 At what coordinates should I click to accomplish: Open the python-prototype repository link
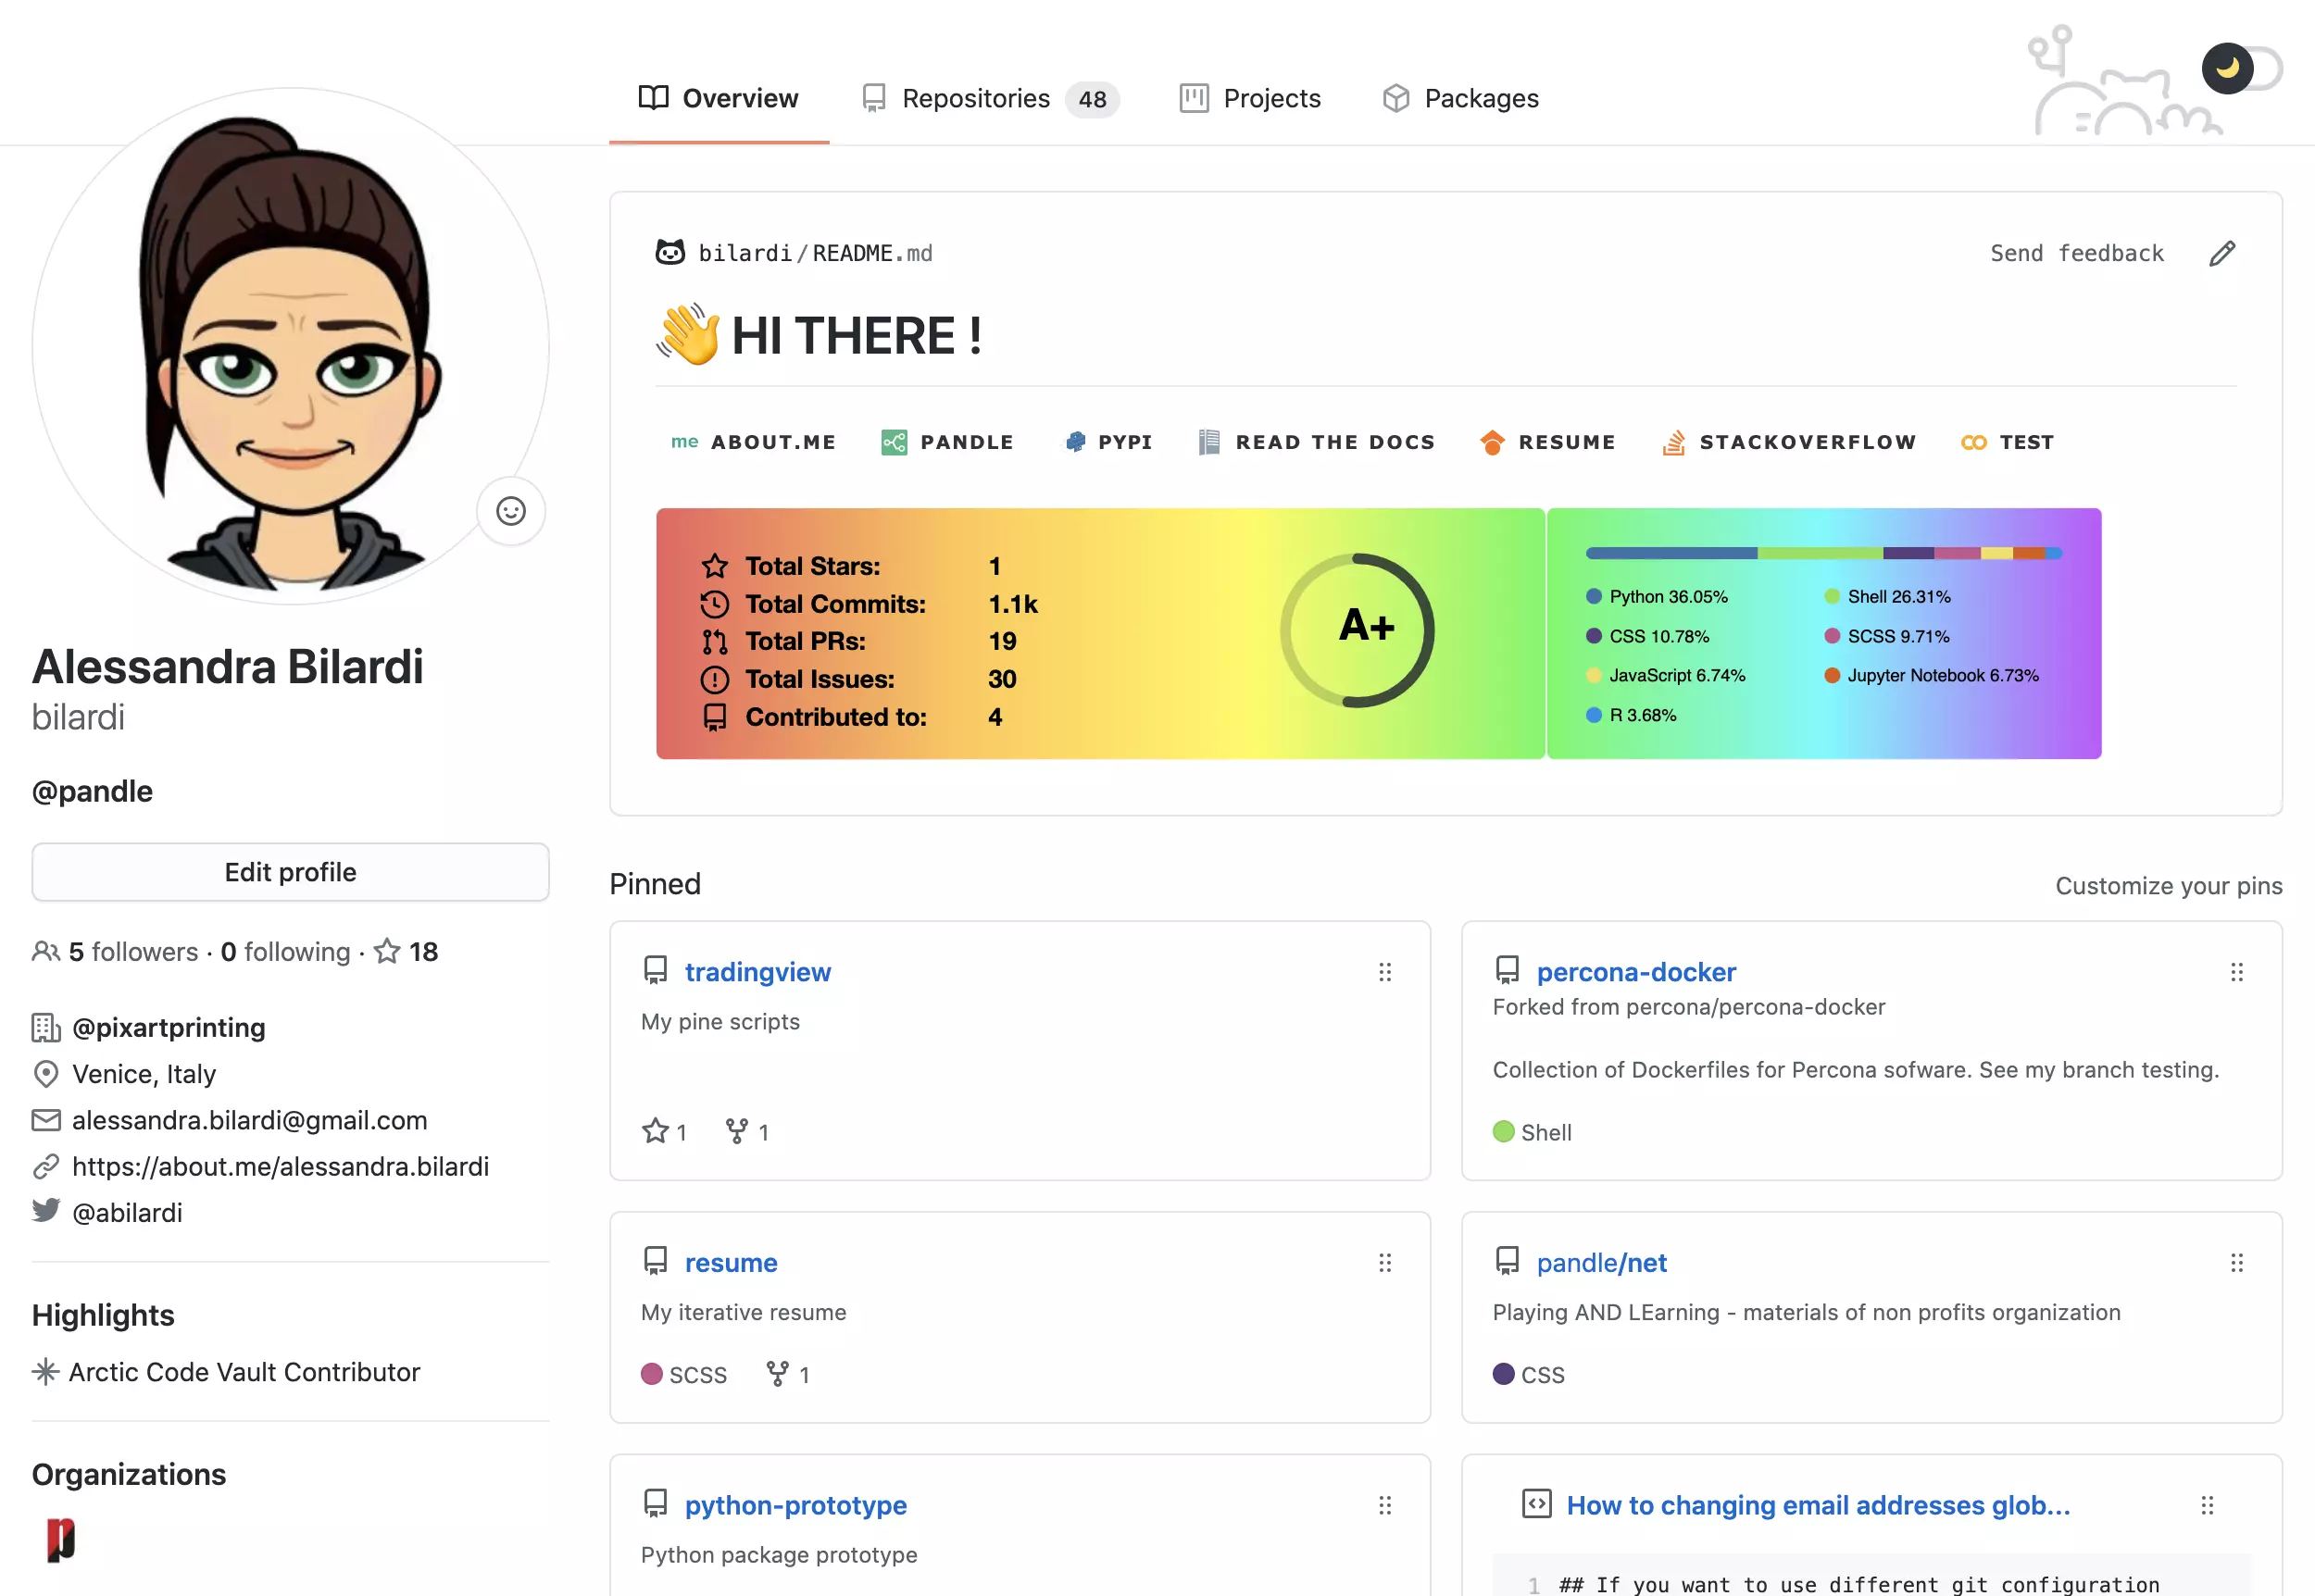(795, 1505)
